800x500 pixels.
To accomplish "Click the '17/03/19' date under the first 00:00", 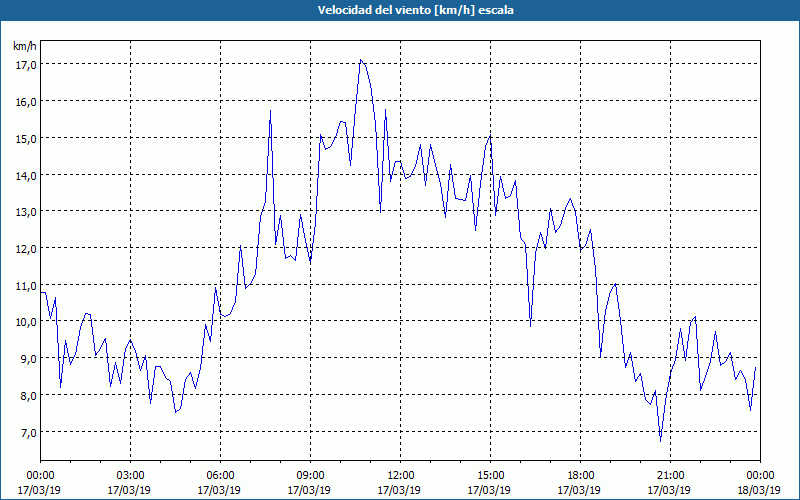I will coord(39,490).
